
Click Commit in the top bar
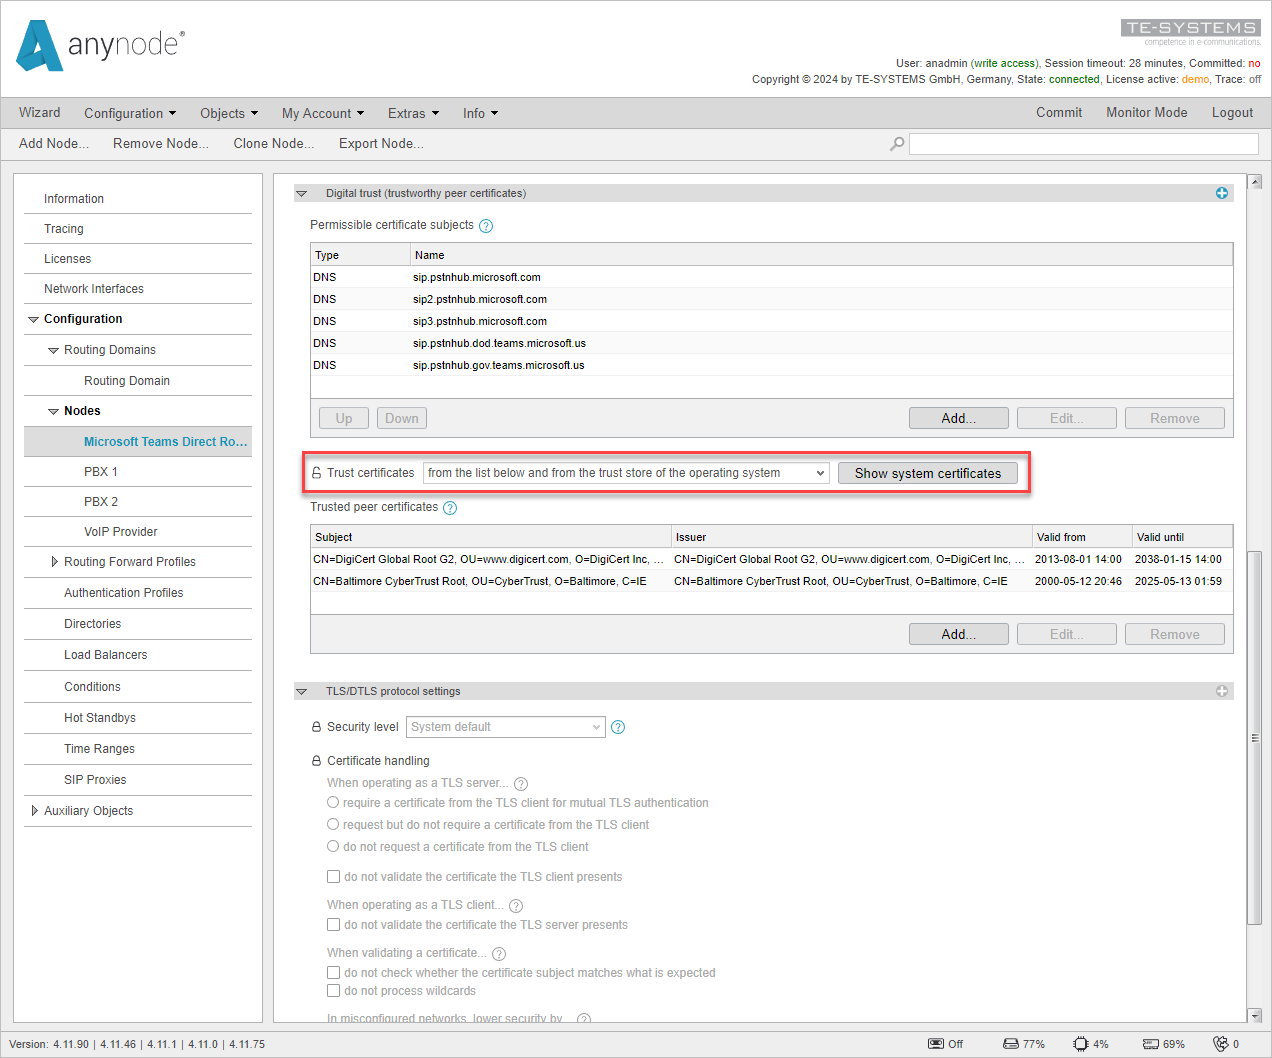pos(1059,113)
